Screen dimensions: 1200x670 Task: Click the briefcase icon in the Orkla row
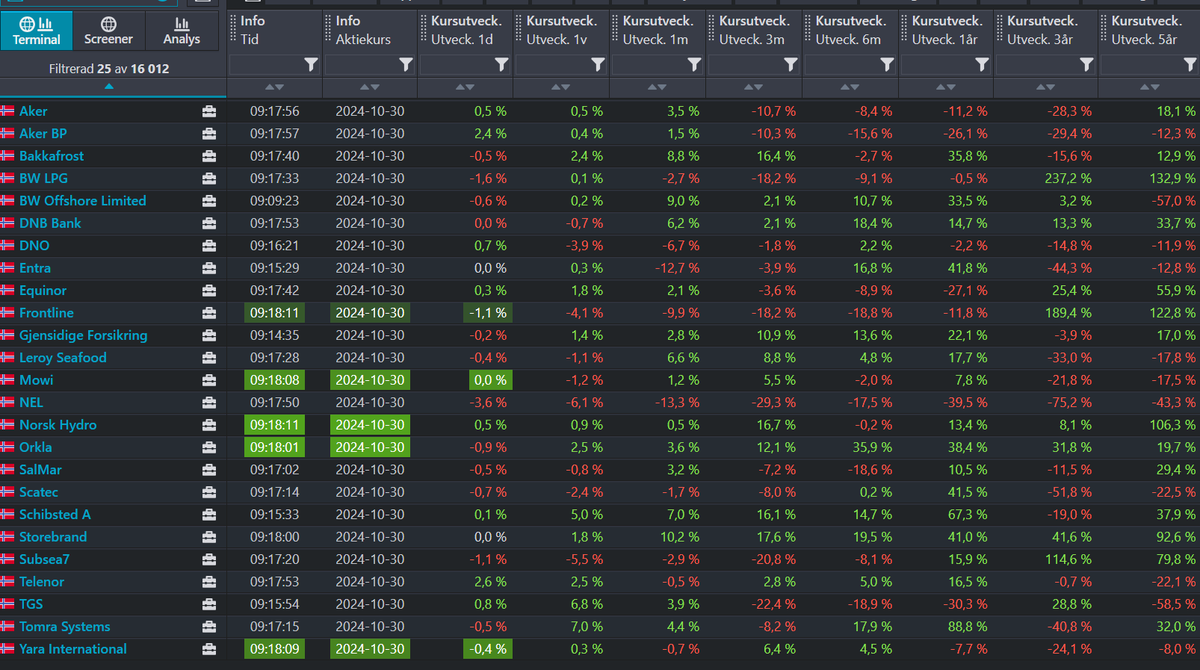tap(209, 447)
